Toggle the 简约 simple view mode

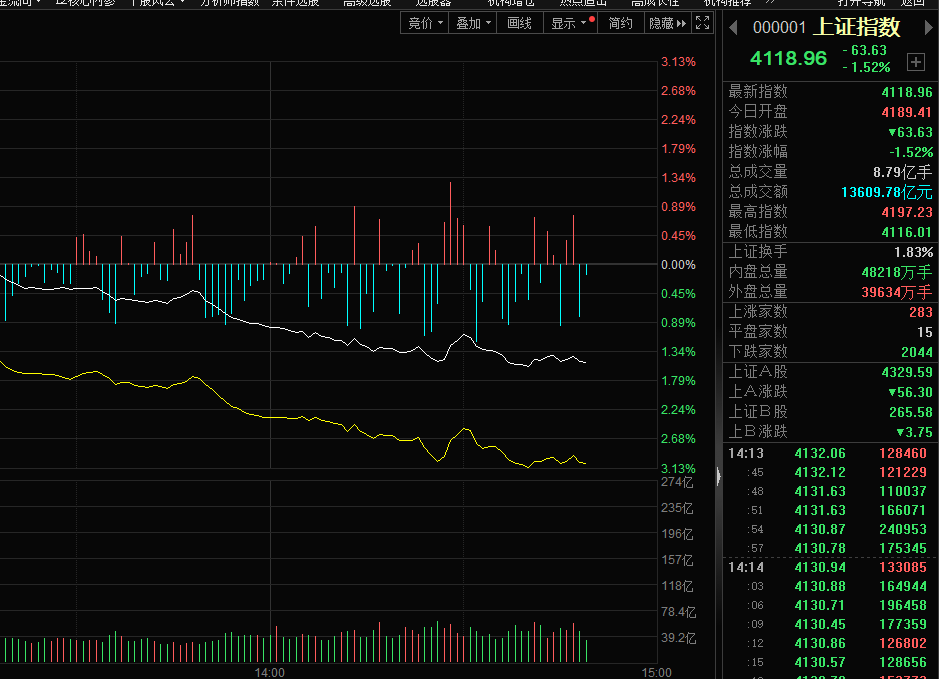[620, 23]
